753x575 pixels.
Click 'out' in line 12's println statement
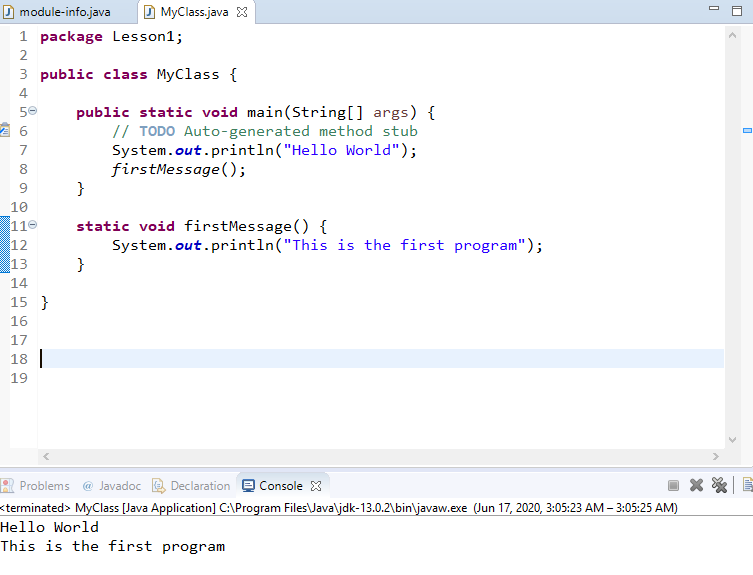click(188, 245)
